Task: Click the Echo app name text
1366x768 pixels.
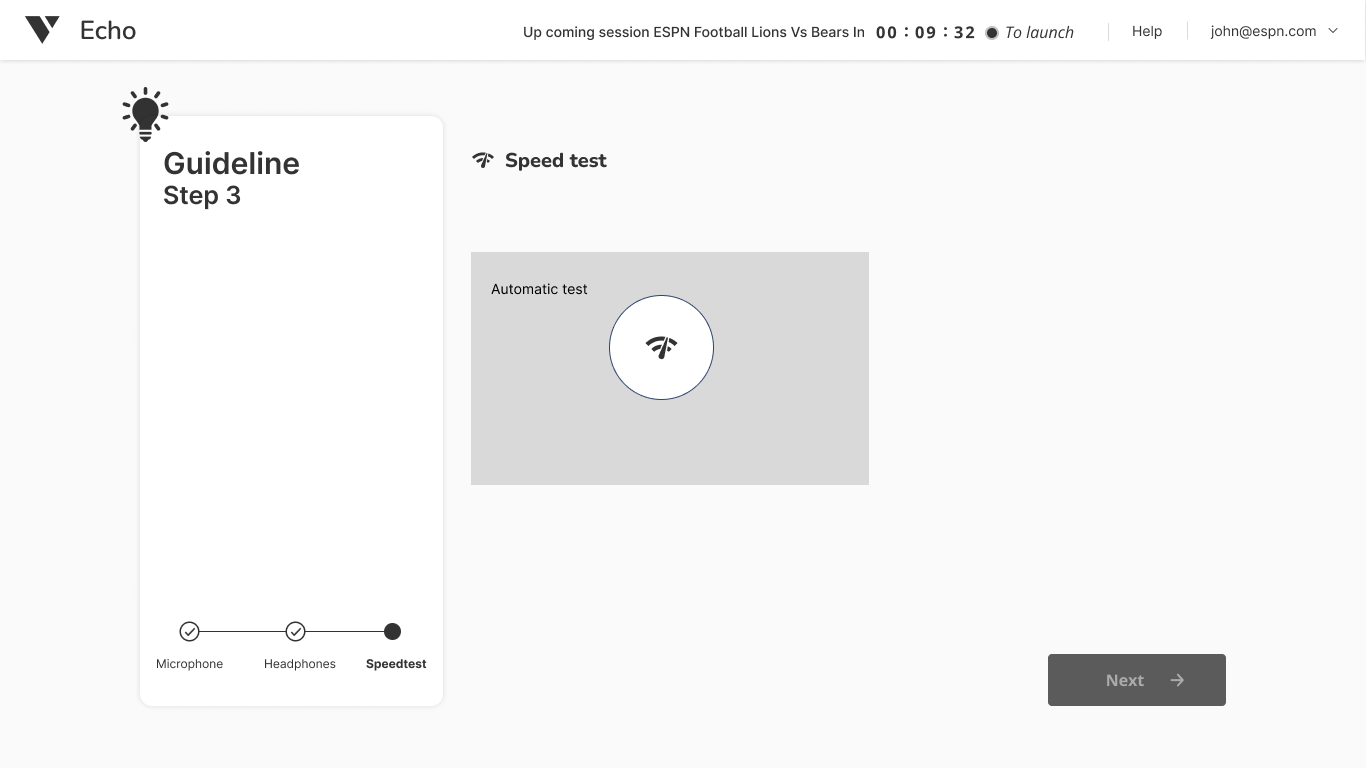Action: [108, 31]
